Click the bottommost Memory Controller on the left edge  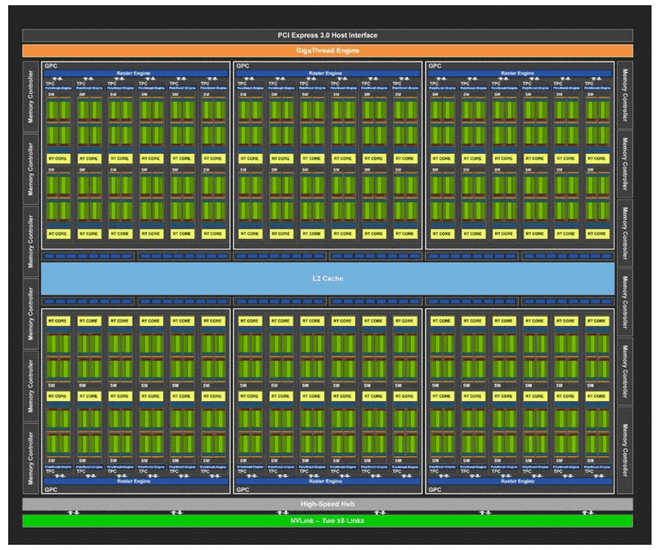pos(30,459)
